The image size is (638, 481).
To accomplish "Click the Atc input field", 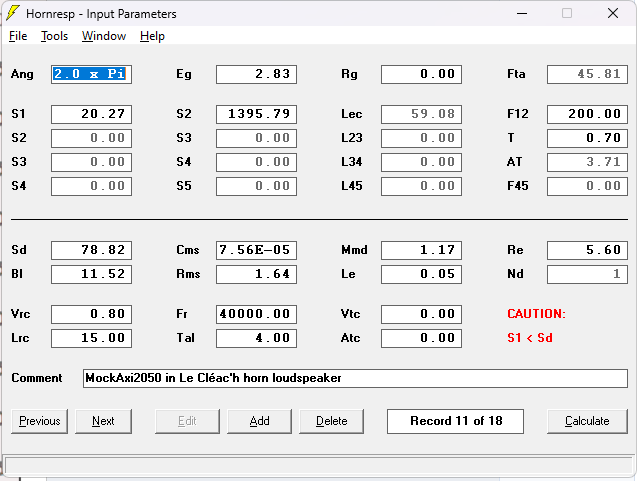I will [x=421, y=338].
